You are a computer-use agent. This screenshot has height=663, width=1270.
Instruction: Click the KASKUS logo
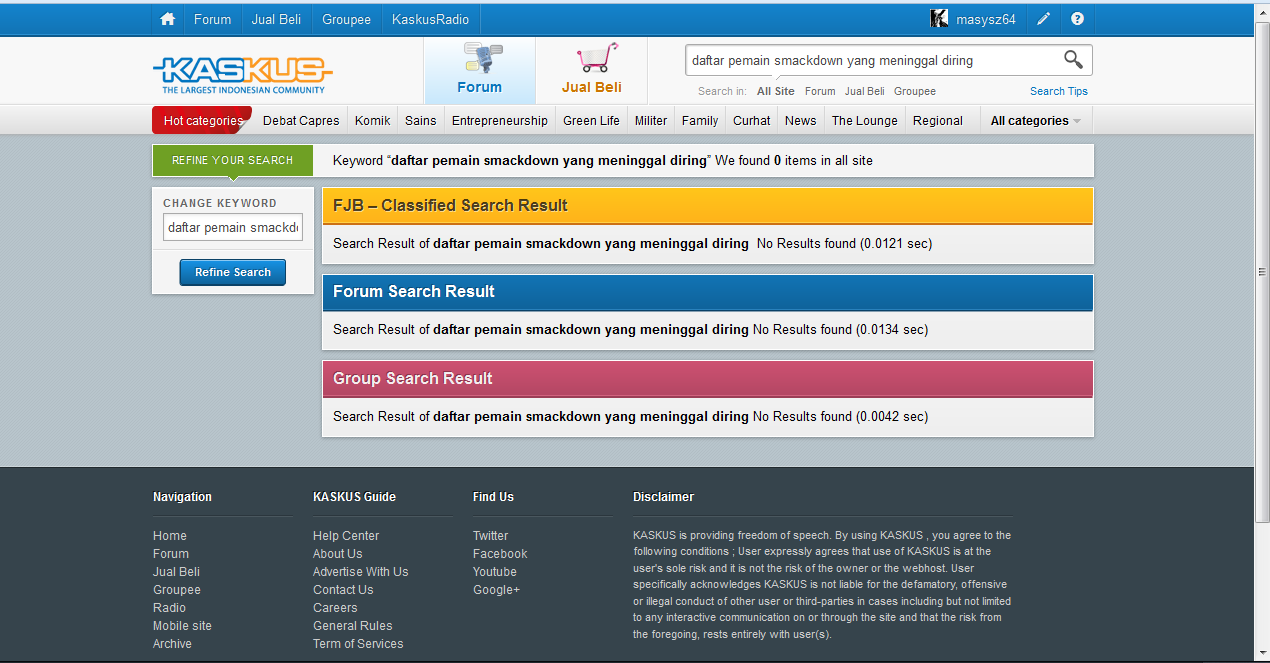[x=243, y=73]
